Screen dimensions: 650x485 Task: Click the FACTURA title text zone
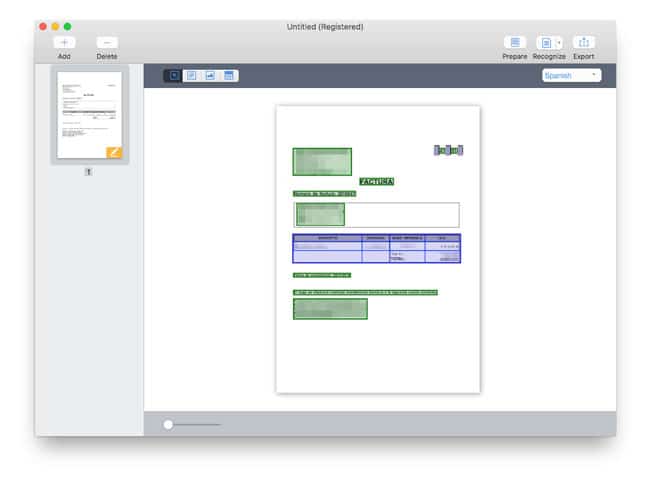point(376,182)
